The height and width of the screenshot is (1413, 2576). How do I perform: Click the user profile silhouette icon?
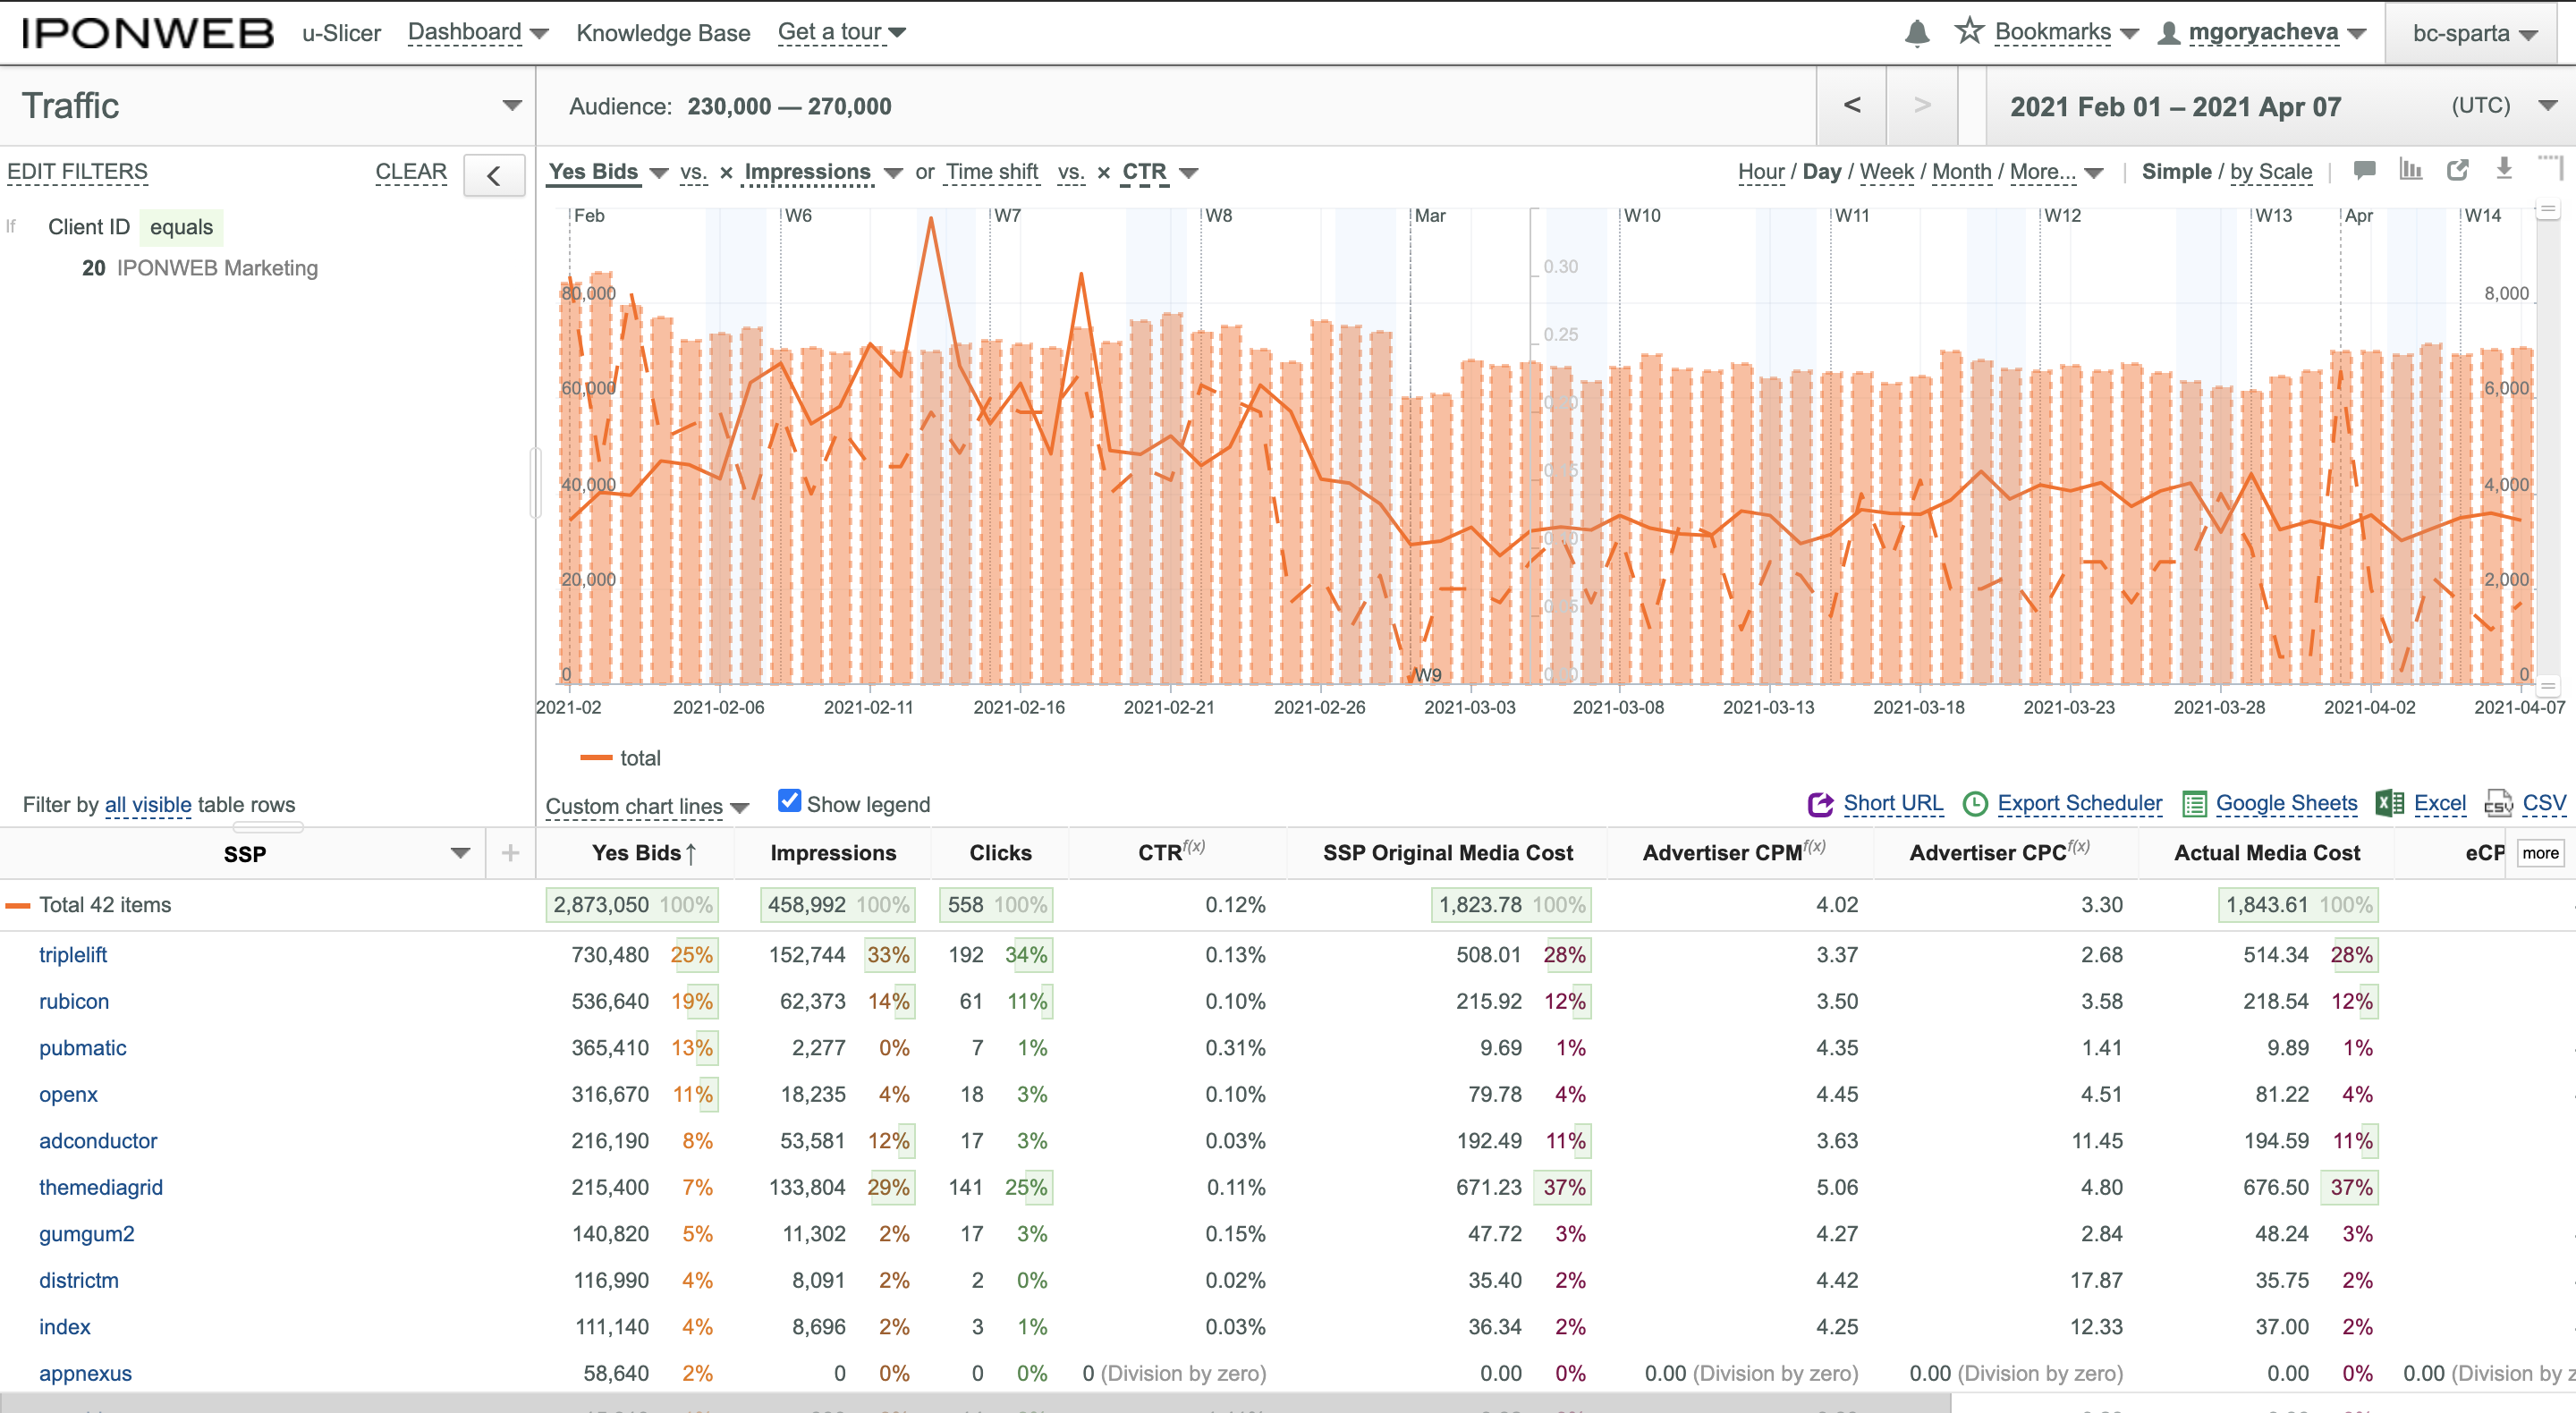[x=2168, y=33]
